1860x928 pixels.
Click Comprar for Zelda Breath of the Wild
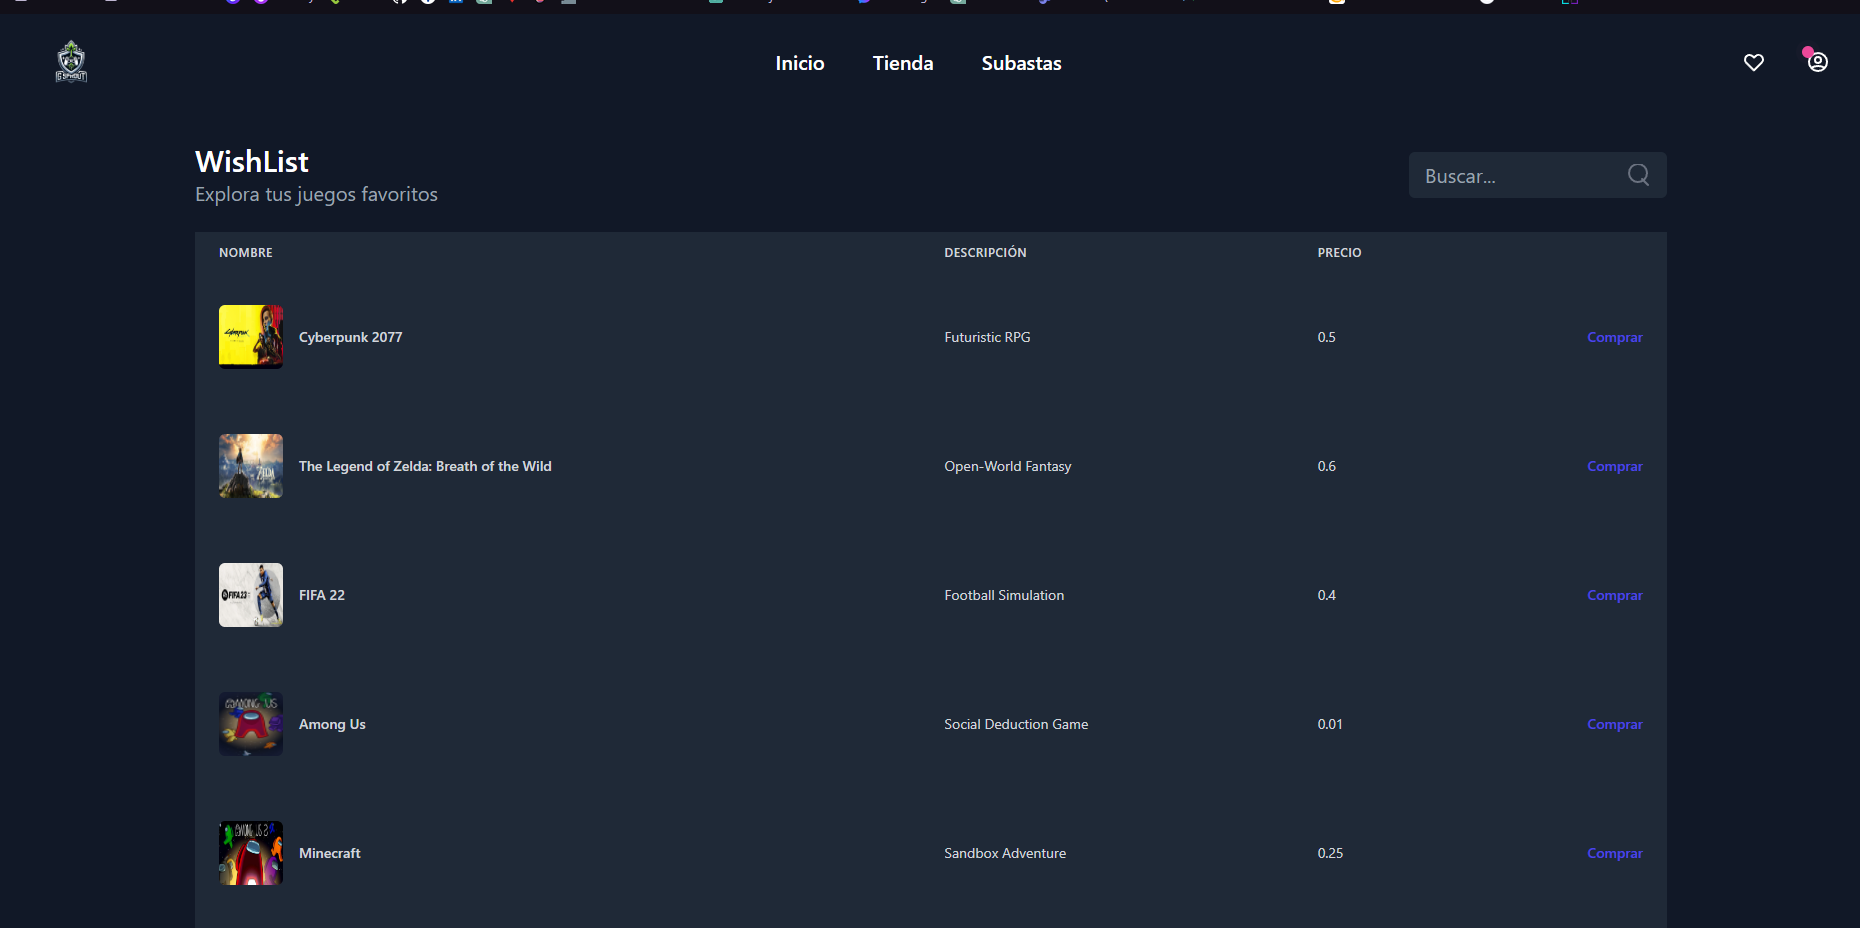1614,466
